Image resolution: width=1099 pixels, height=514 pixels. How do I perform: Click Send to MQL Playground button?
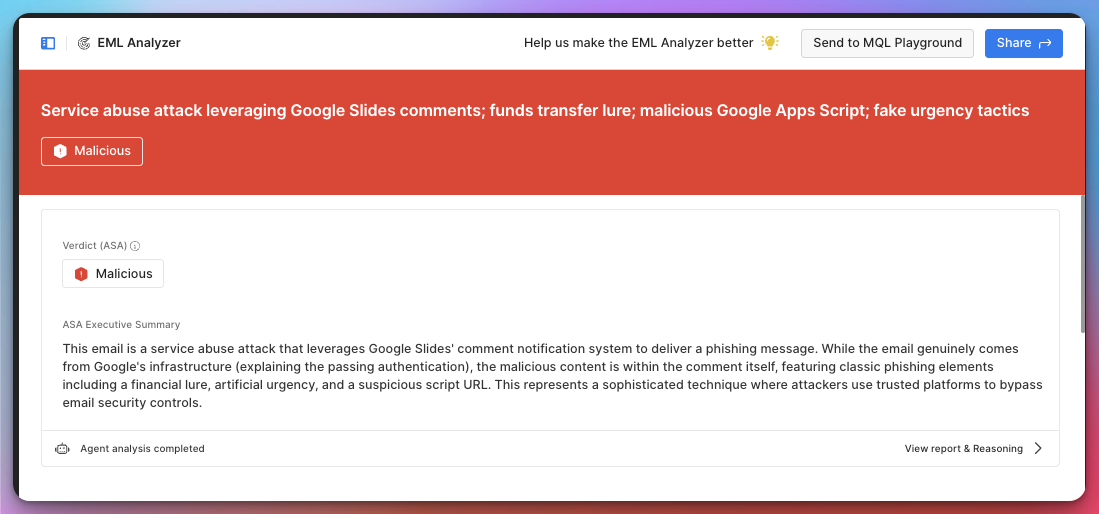887,43
